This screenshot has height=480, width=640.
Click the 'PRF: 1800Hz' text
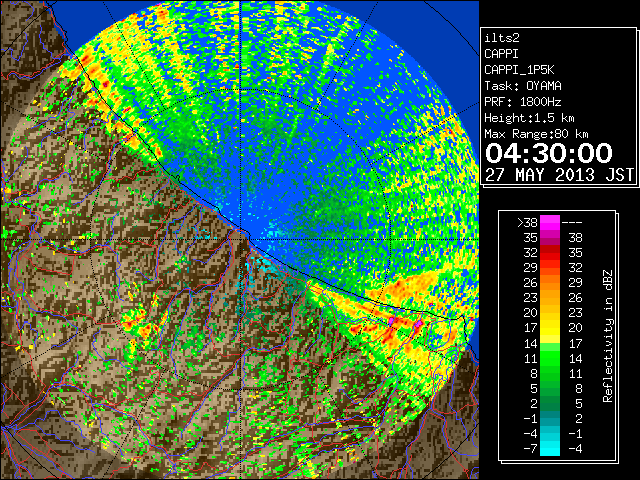[x=522, y=102]
